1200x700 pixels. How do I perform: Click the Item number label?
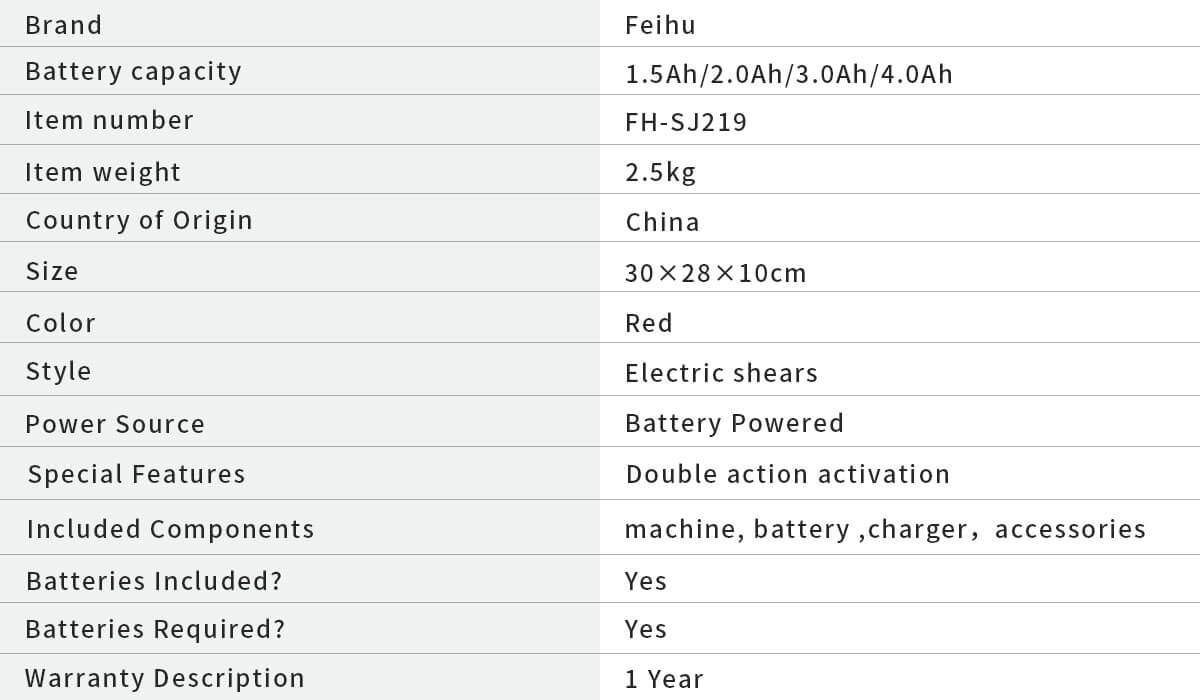109,121
